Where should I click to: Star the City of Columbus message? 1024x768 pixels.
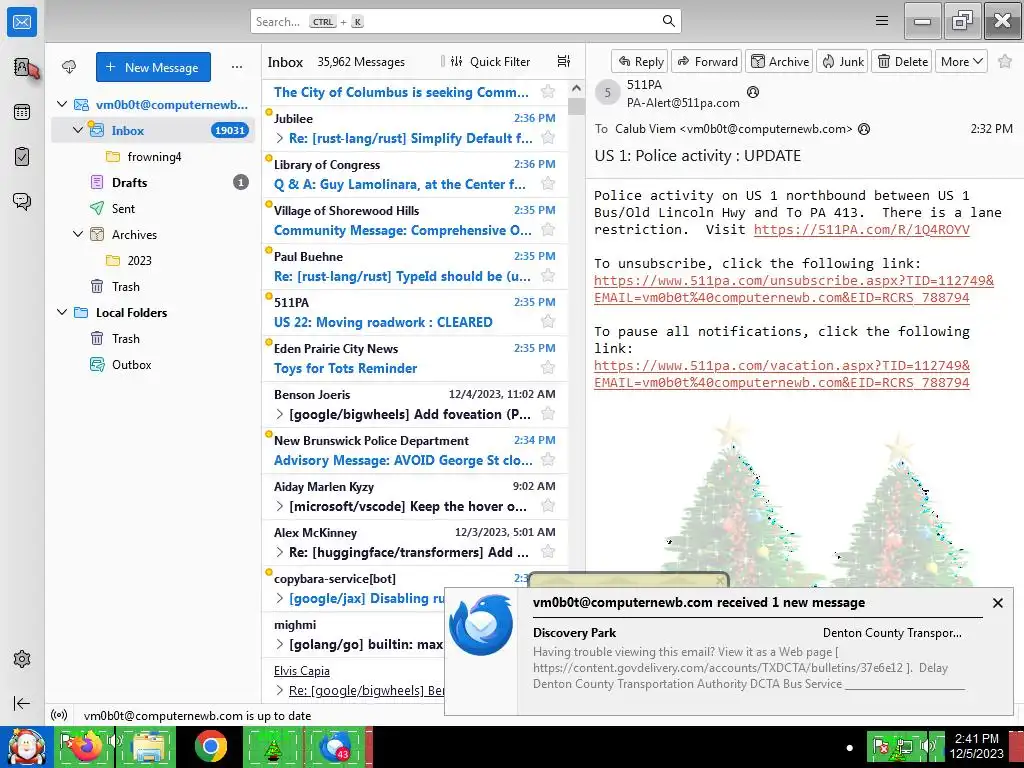click(x=548, y=91)
